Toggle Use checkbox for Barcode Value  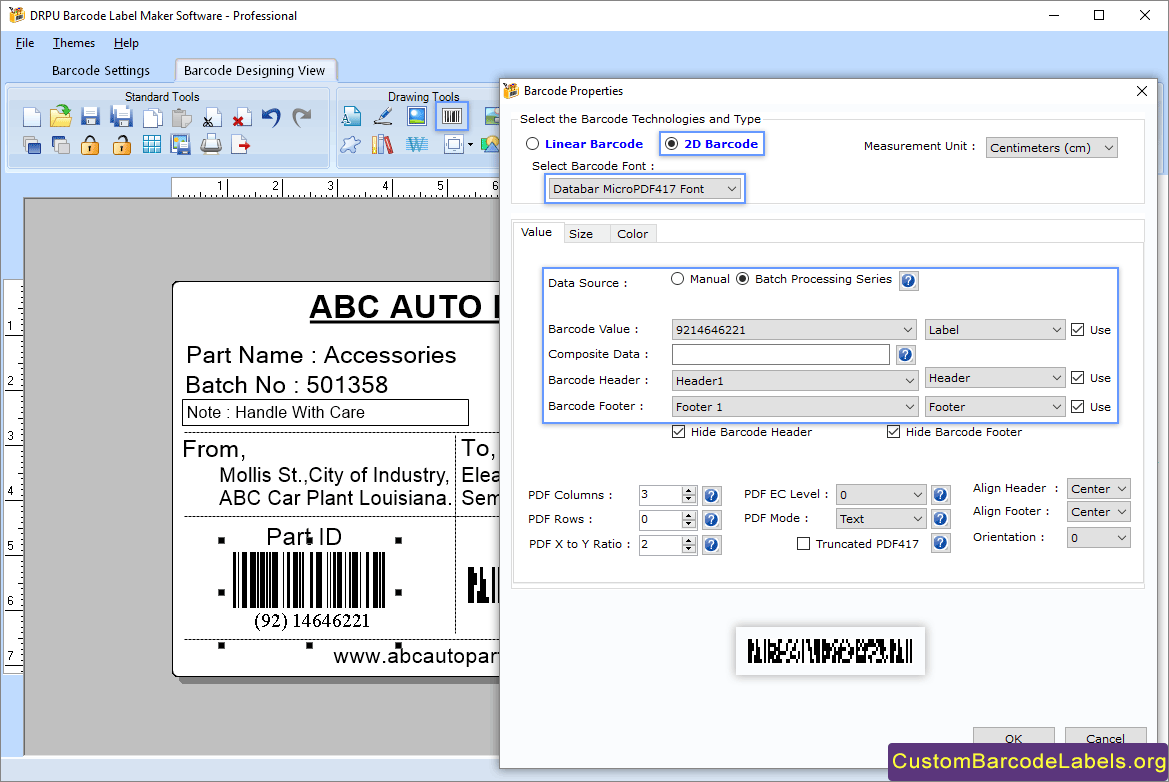1077,329
